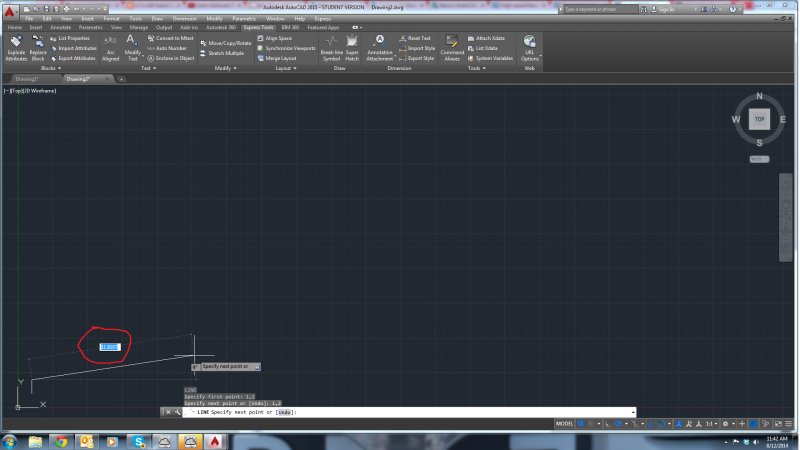Toggle the grid display in status bar

[x=580, y=424]
